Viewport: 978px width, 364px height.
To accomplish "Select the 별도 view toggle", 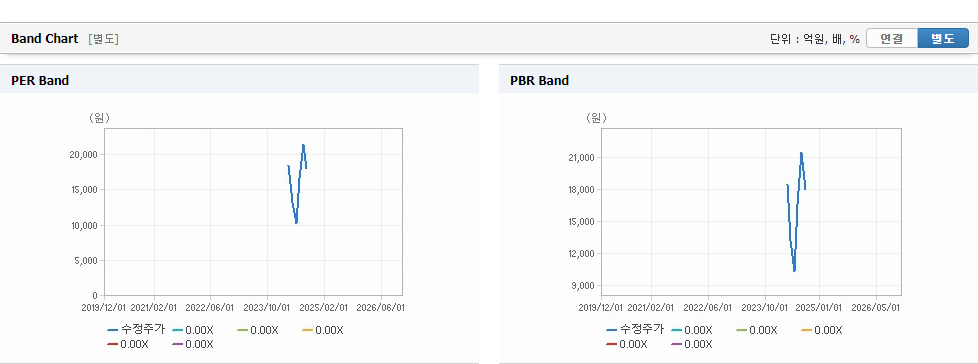I will pyautogui.click(x=942, y=39).
